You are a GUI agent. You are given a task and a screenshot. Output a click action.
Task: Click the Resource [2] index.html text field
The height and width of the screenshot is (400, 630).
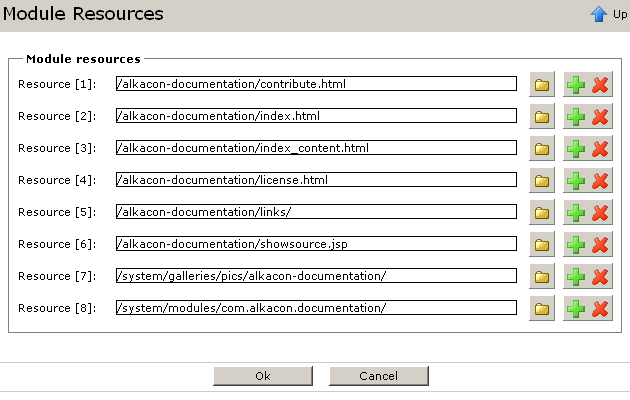point(316,116)
